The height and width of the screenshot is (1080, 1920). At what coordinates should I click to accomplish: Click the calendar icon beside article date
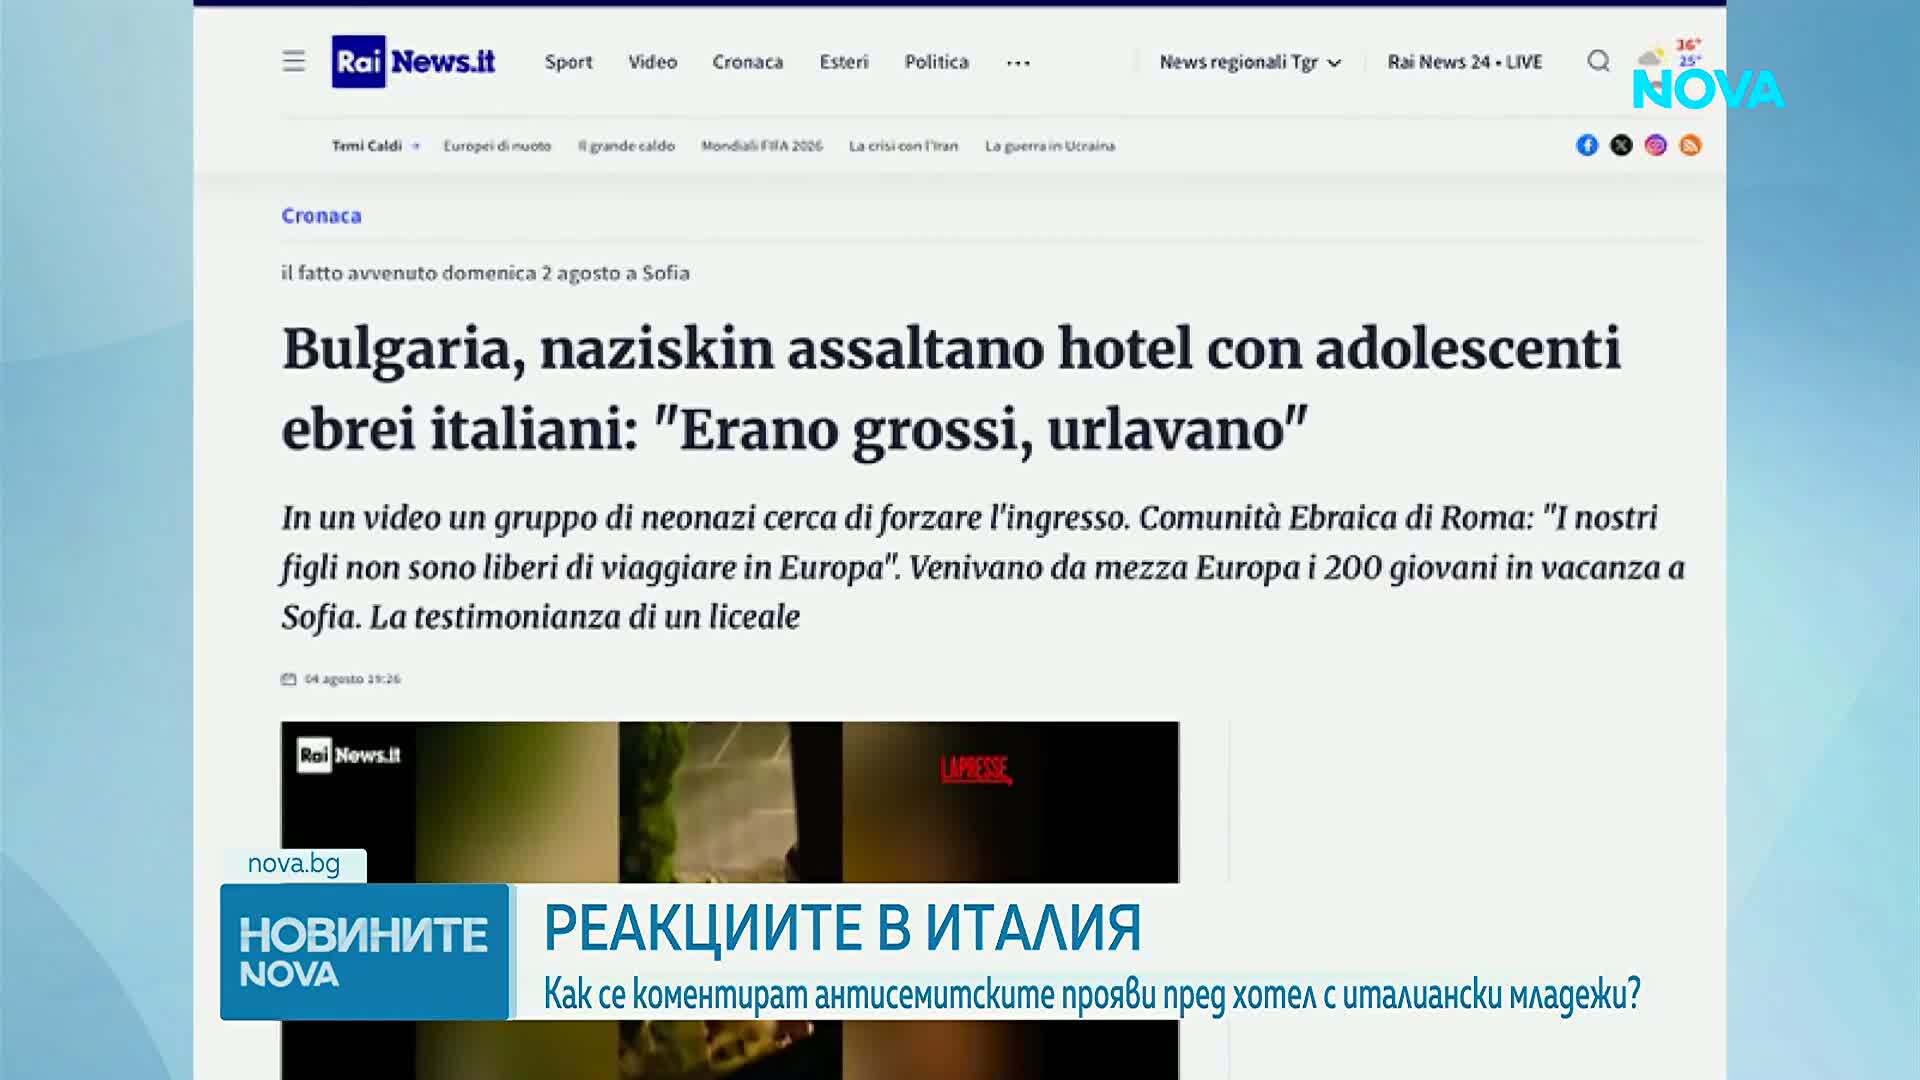(289, 679)
